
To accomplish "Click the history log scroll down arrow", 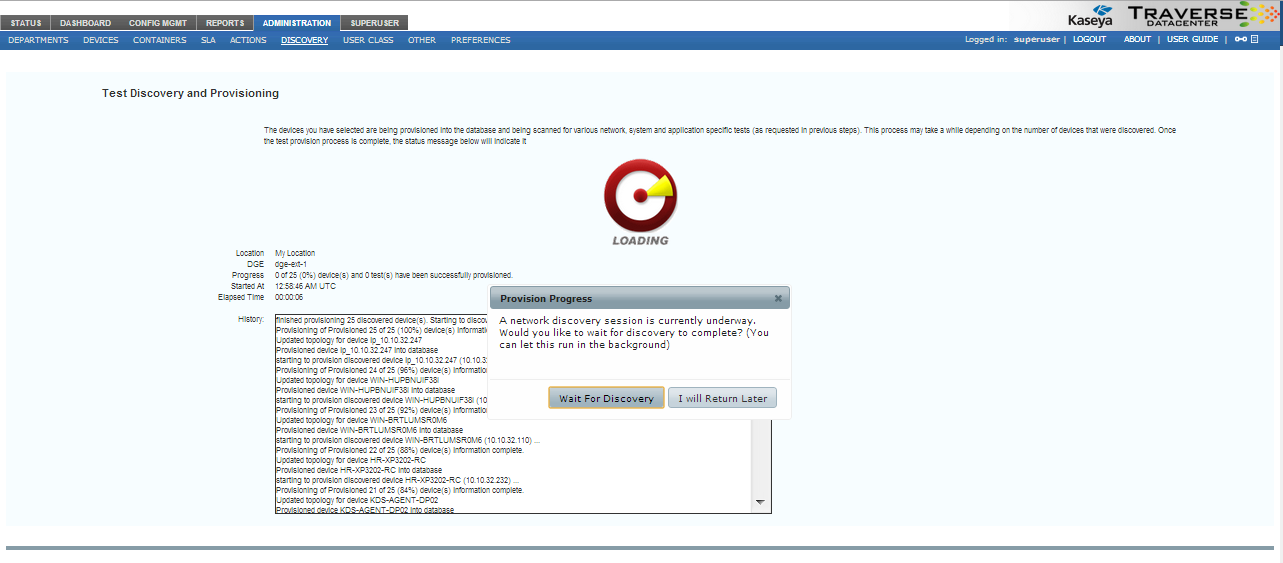I will (759, 502).
